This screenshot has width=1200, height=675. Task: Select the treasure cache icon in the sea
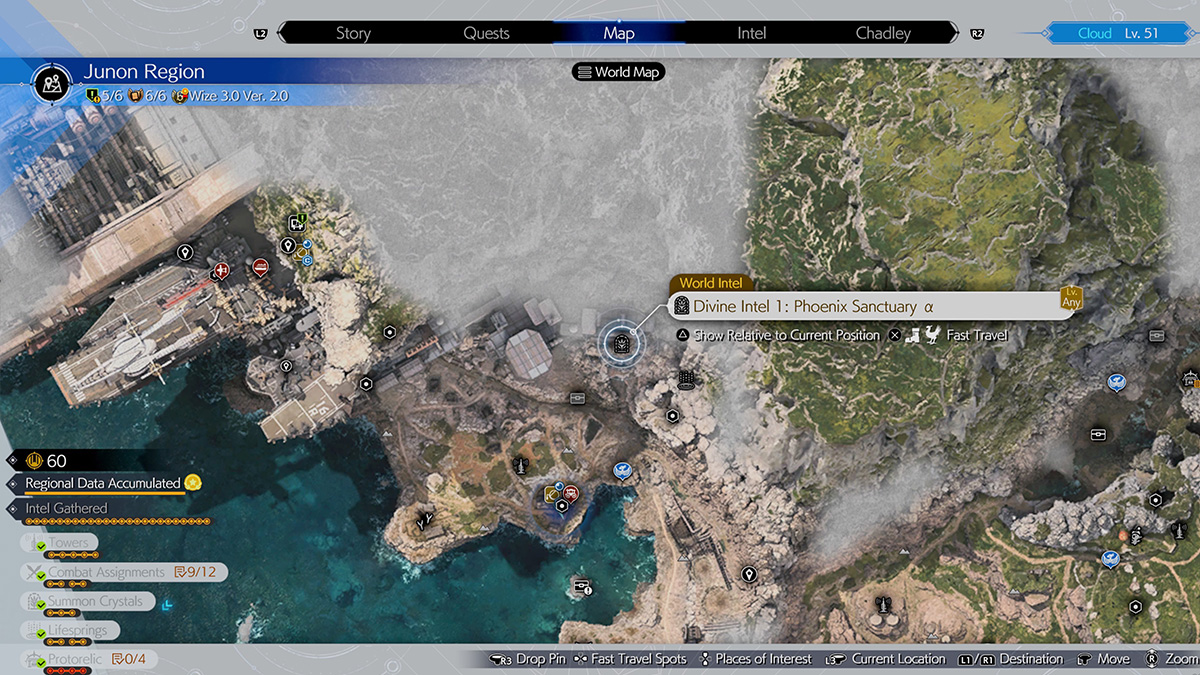580,586
